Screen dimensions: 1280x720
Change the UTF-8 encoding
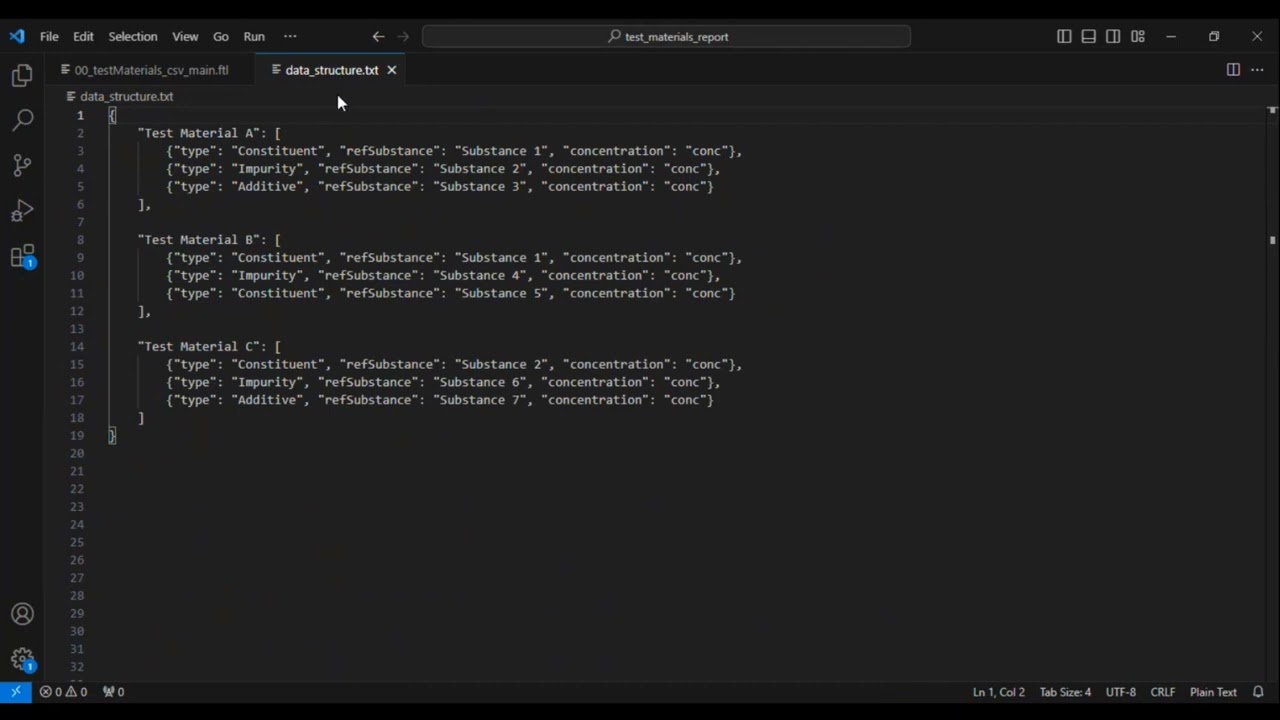click(1120, 692)
